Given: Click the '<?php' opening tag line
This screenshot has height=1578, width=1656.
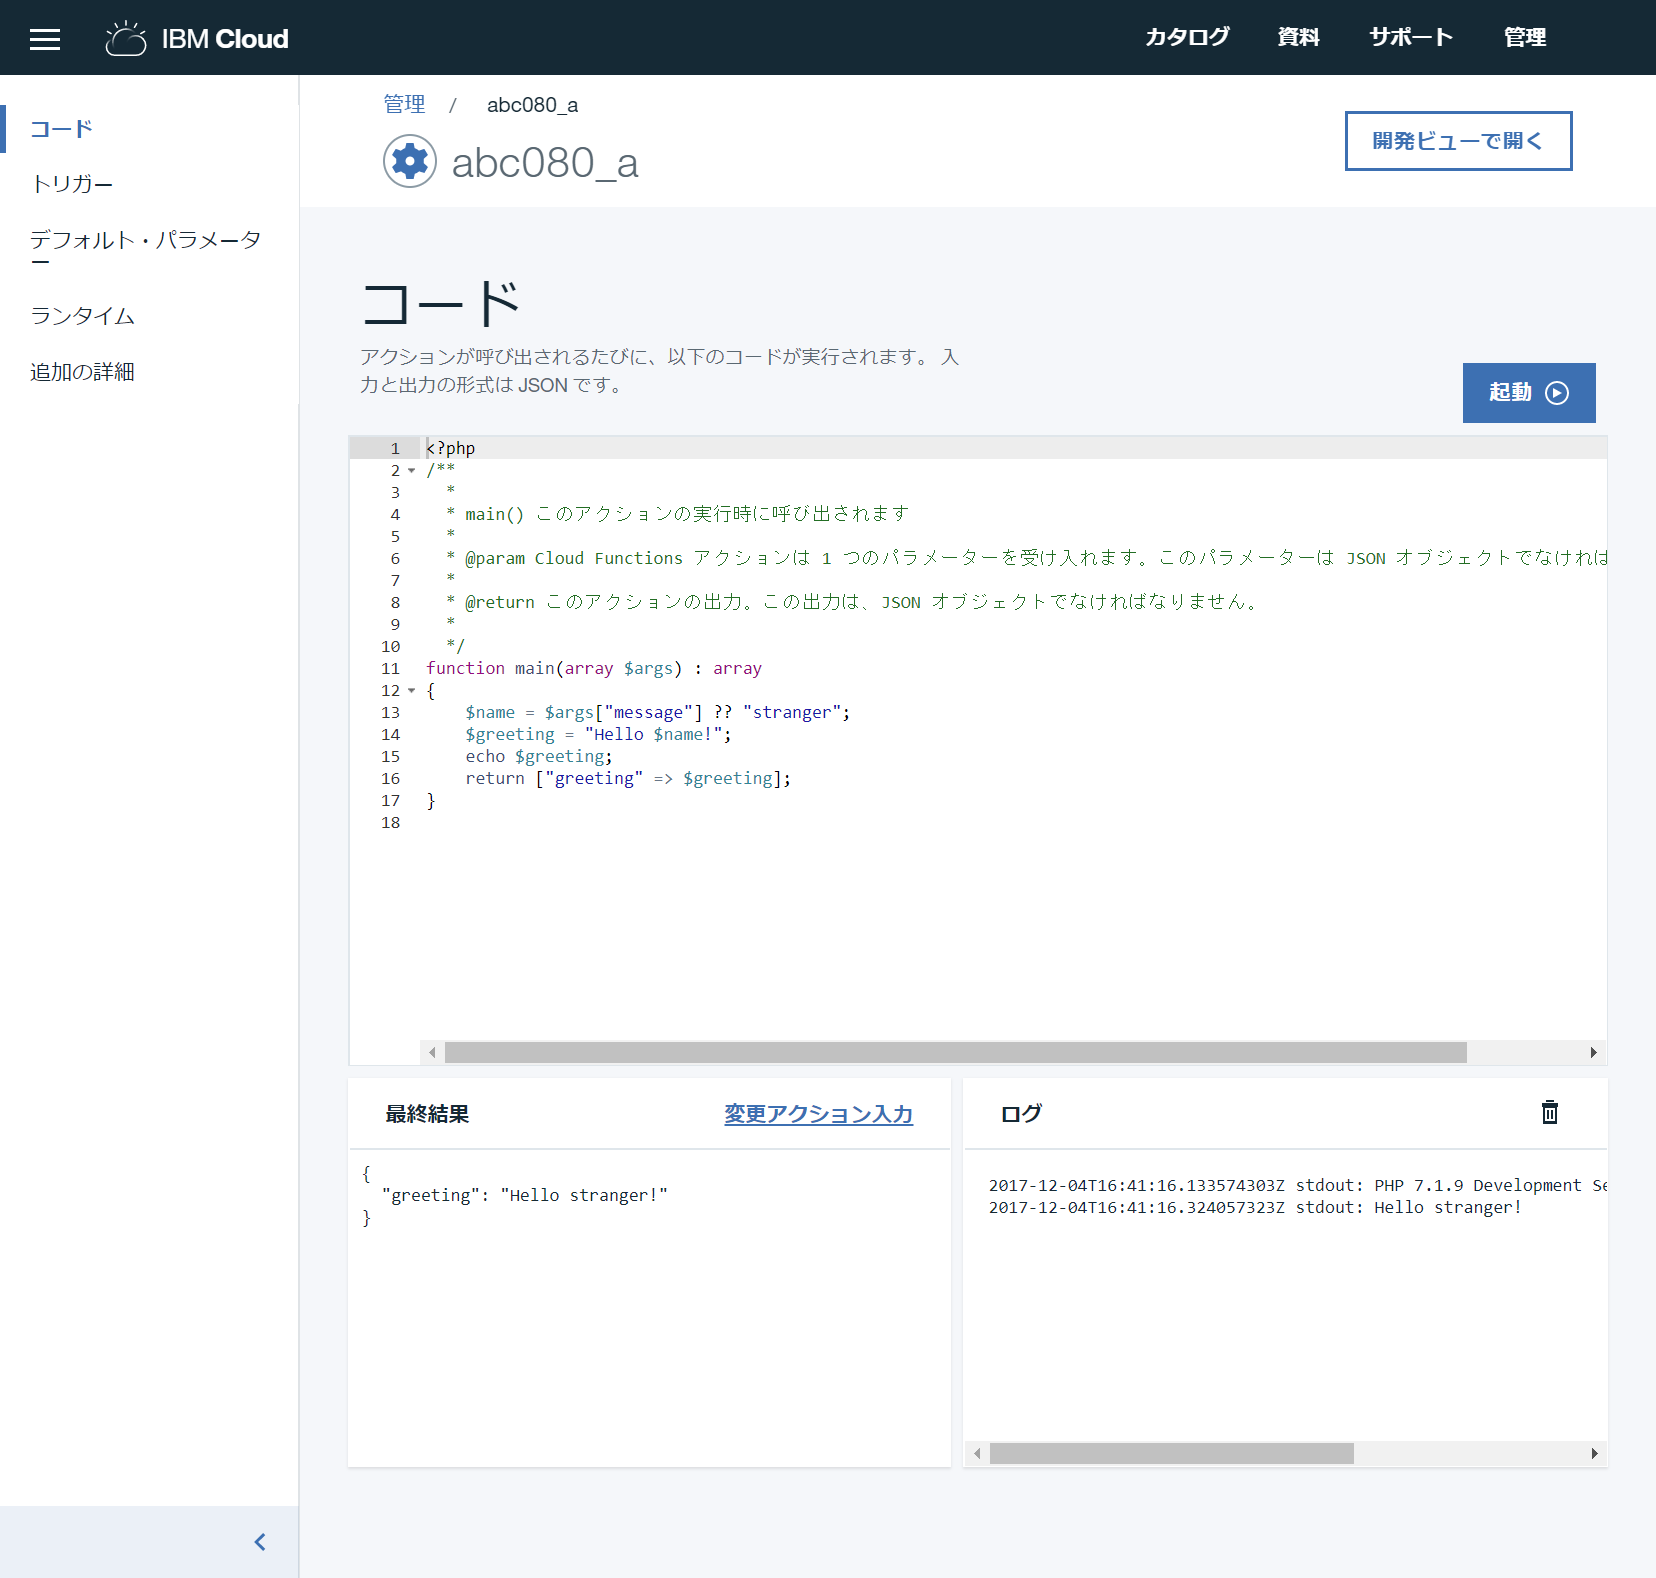Looking at the screenshot, I should coord(451,448).
